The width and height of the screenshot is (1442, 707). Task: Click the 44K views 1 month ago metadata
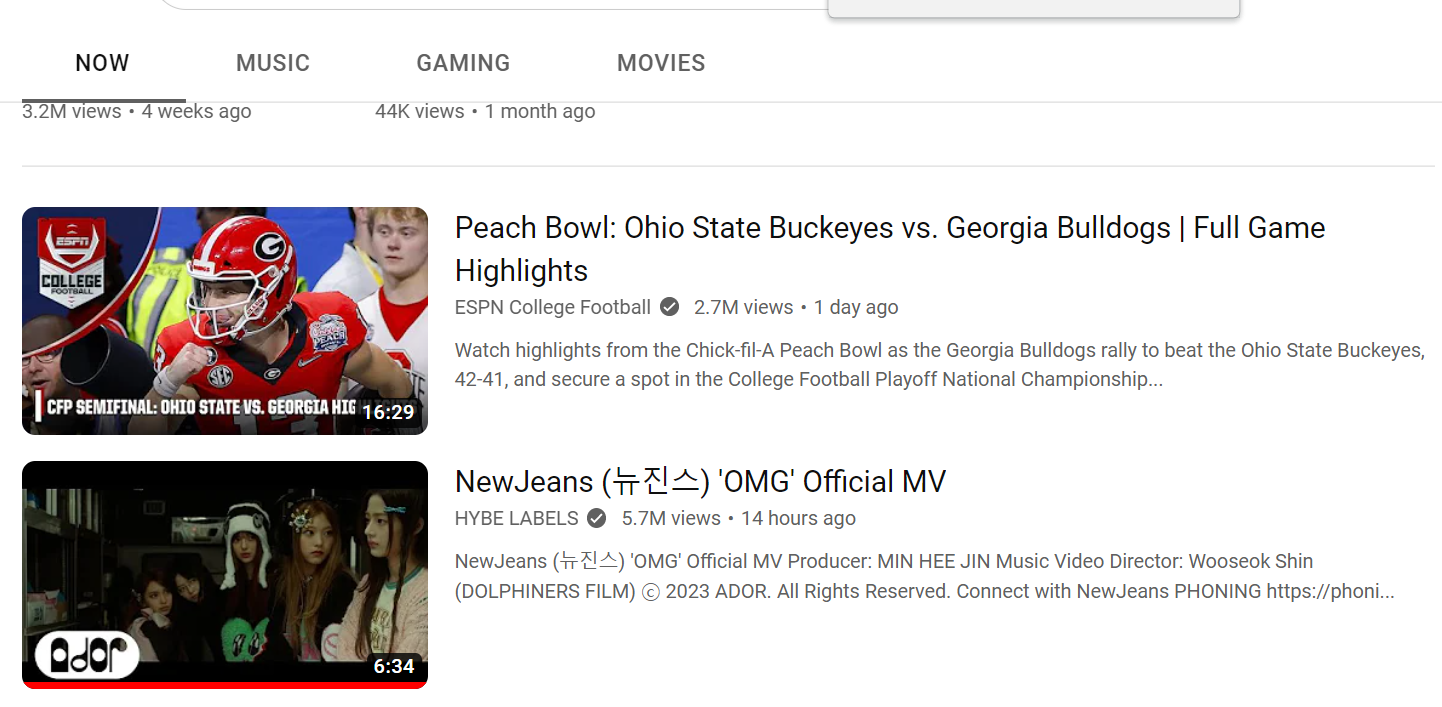(x=485, y=111)
